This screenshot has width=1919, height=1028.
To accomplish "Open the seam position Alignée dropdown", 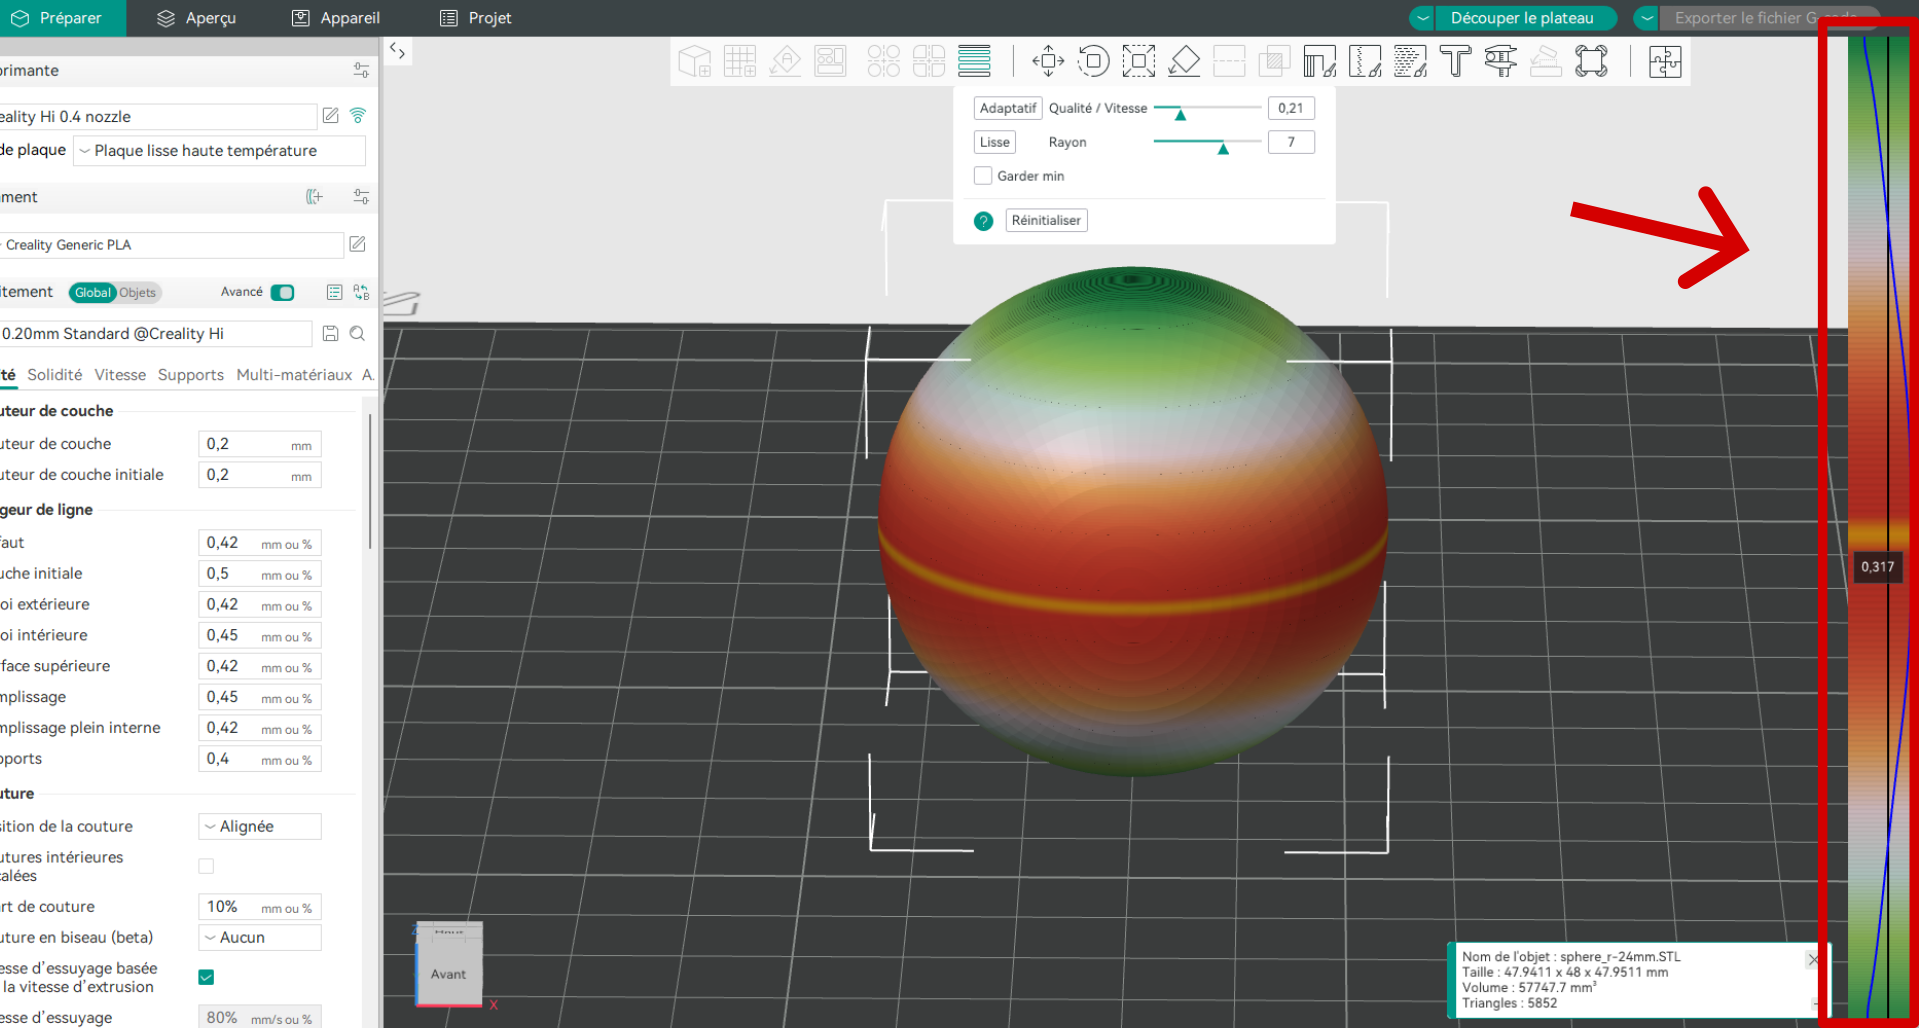I will tap(260, 826).
